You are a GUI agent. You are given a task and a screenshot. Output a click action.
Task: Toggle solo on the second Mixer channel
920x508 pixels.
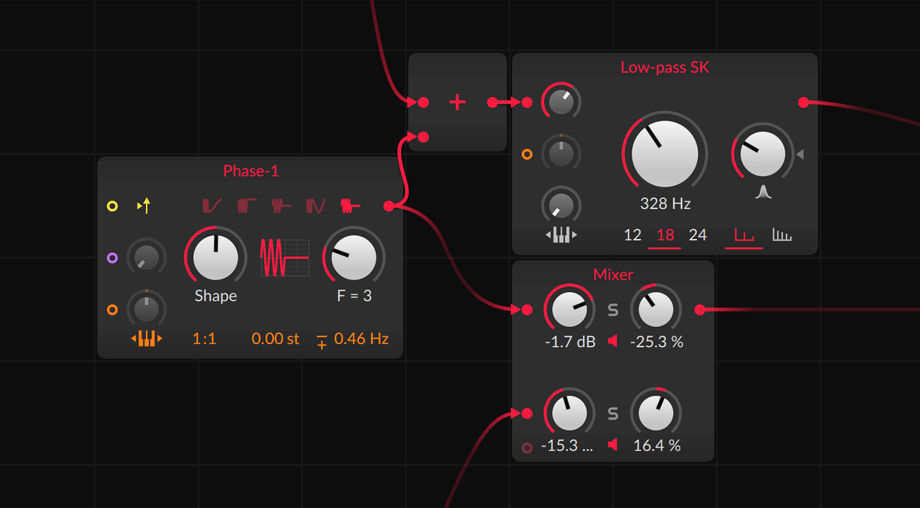613,413
